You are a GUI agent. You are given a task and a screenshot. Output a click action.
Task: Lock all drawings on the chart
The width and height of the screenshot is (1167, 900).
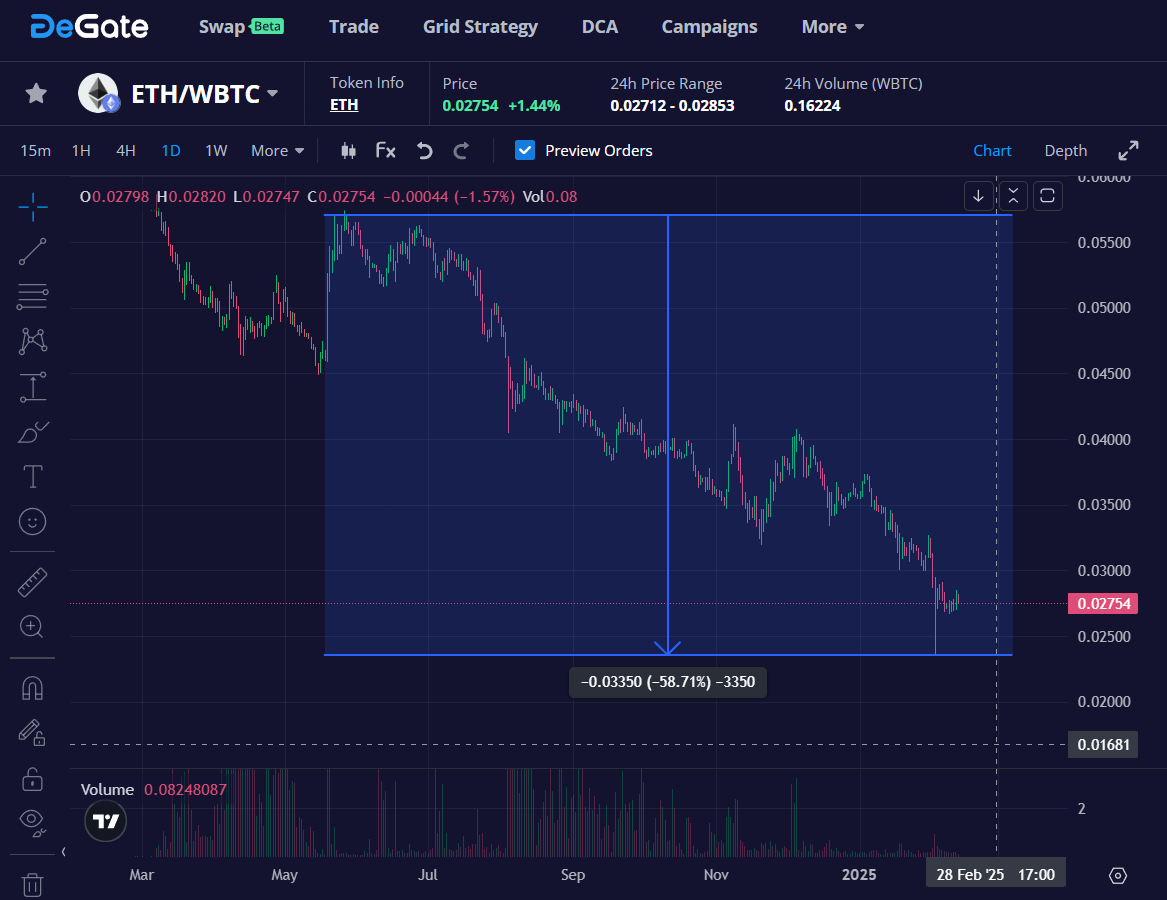coord(32,778)
